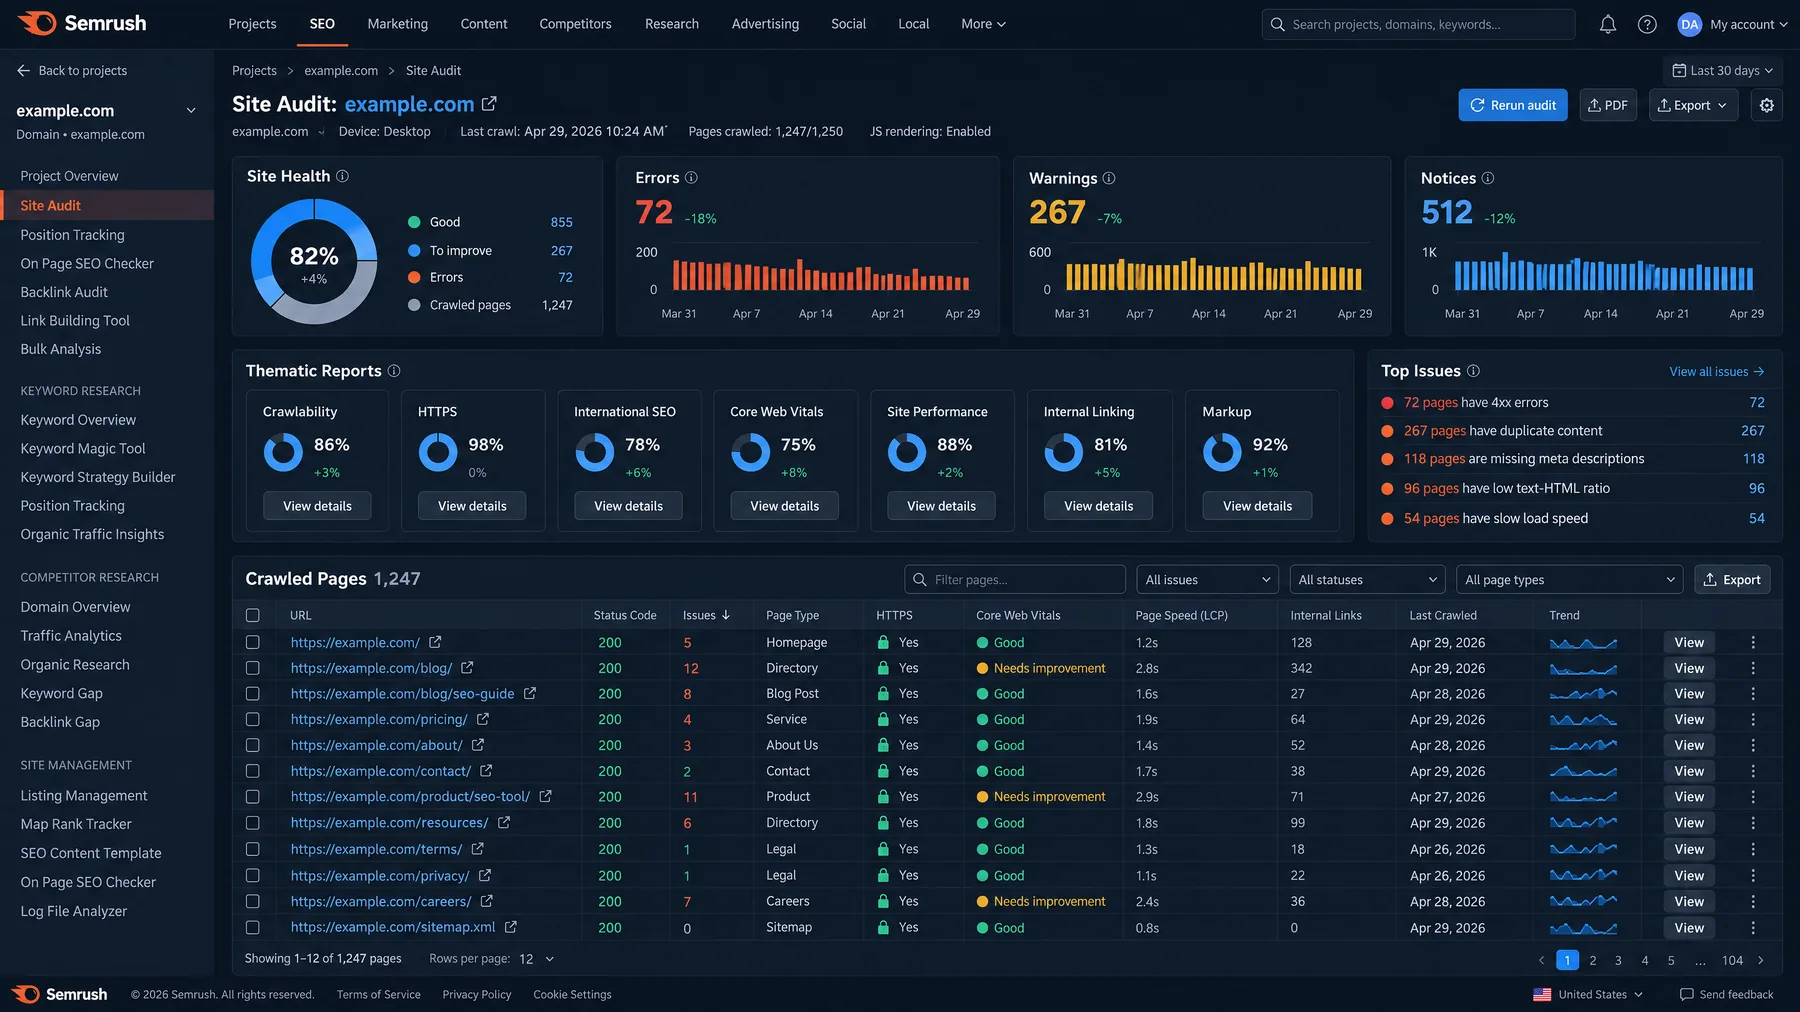Open the Last 30 days date dropdown

coord(1722,70)
